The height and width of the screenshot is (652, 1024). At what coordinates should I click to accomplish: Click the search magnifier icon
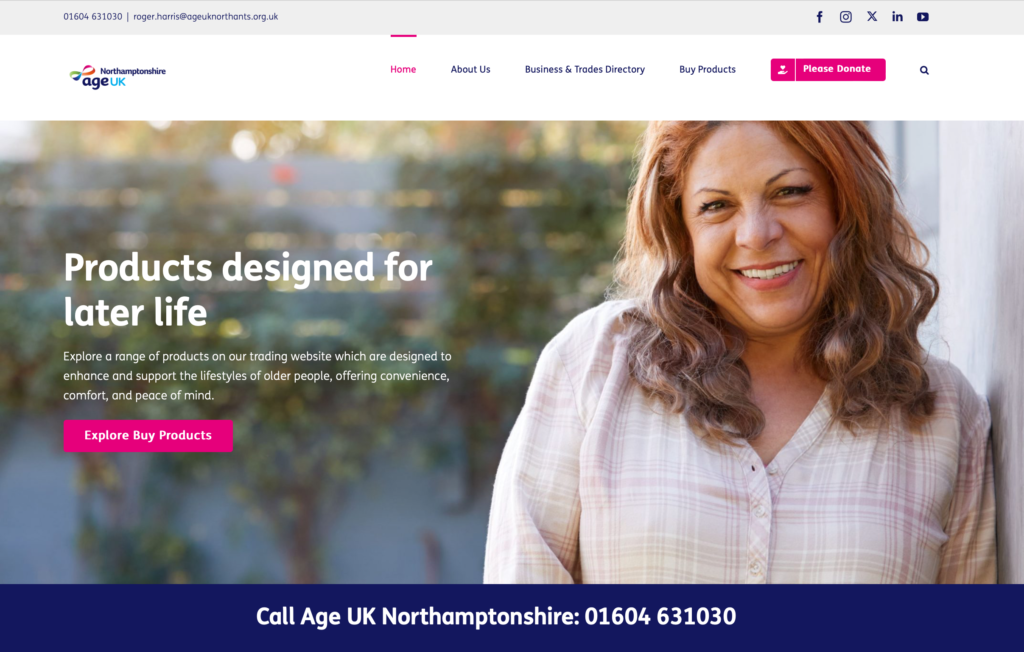click(x=924, y=70)
